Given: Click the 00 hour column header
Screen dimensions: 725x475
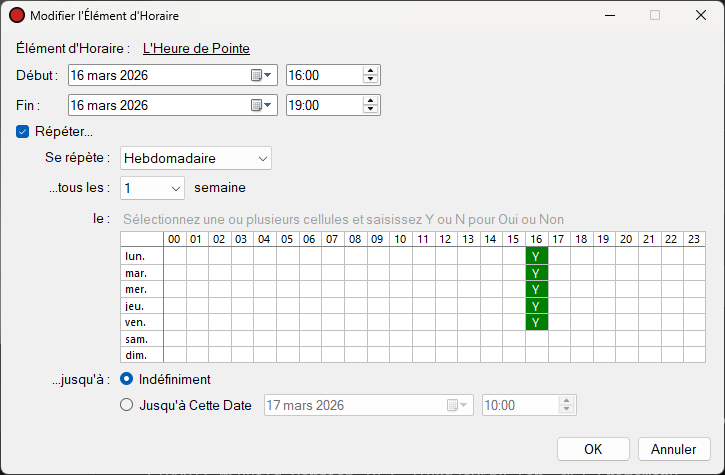Looking at the screenshot, I should click(175, 239).
